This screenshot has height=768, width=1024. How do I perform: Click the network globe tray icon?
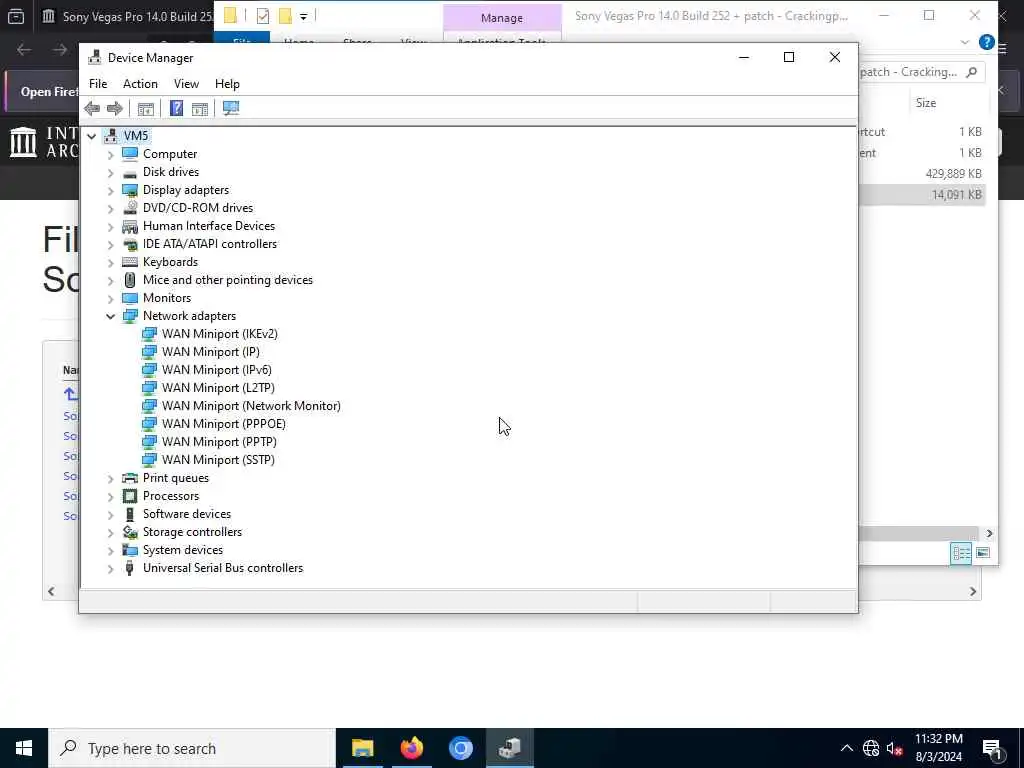871,748
